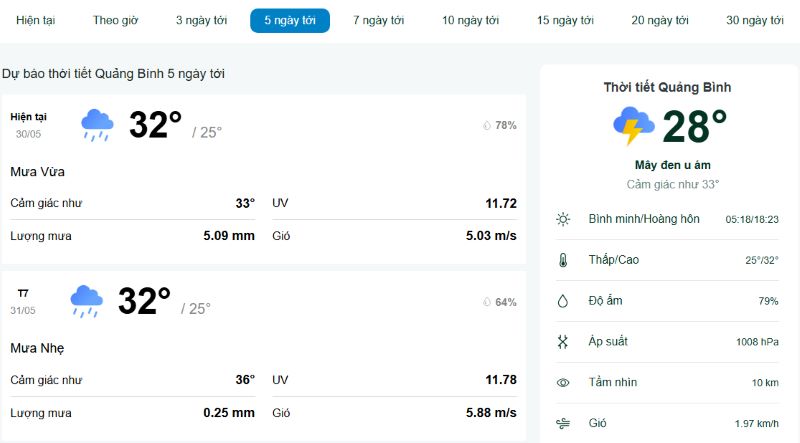800x443 pixels.
Task: Click the 64% humidity droplet icon
Action: tap(487, 302)
